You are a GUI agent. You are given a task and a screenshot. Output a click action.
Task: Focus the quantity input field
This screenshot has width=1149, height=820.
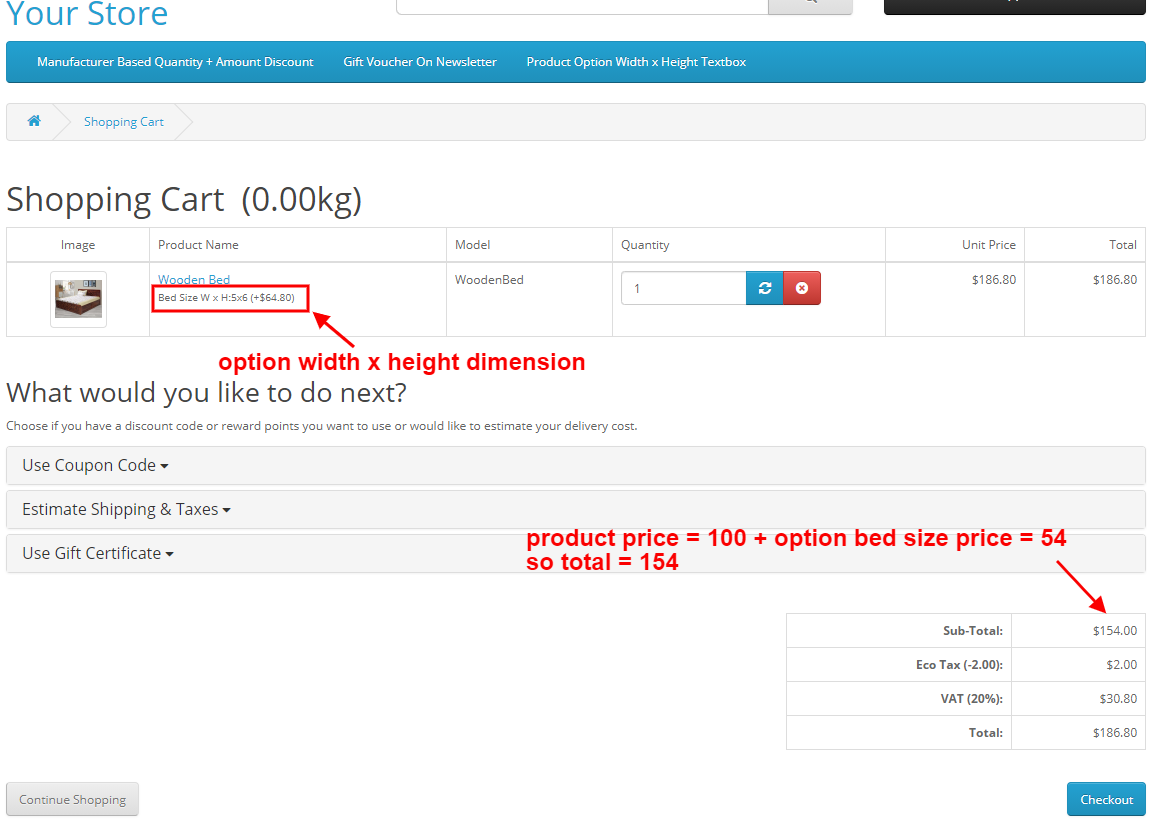pyautogui.click(x=683, y=288)
